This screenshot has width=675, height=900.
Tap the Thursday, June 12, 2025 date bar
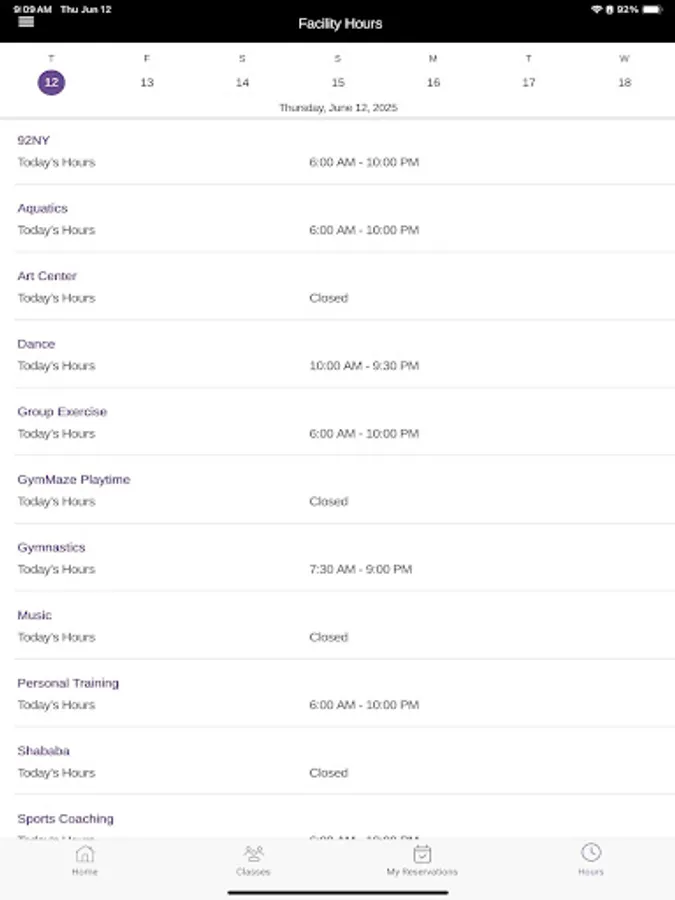point(337,107)
